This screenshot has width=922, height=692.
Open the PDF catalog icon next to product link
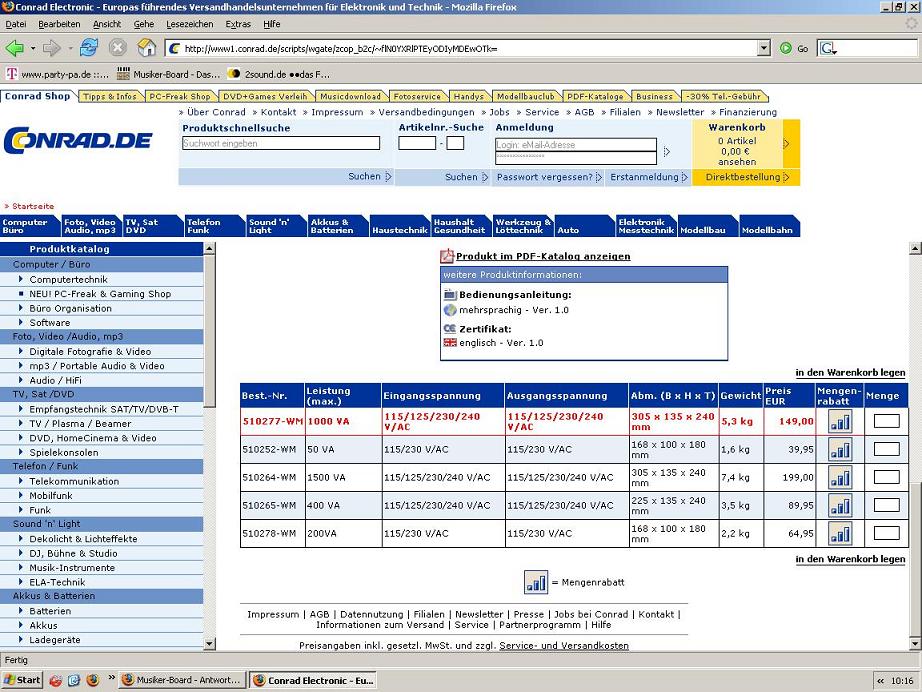tap(447, 256)
